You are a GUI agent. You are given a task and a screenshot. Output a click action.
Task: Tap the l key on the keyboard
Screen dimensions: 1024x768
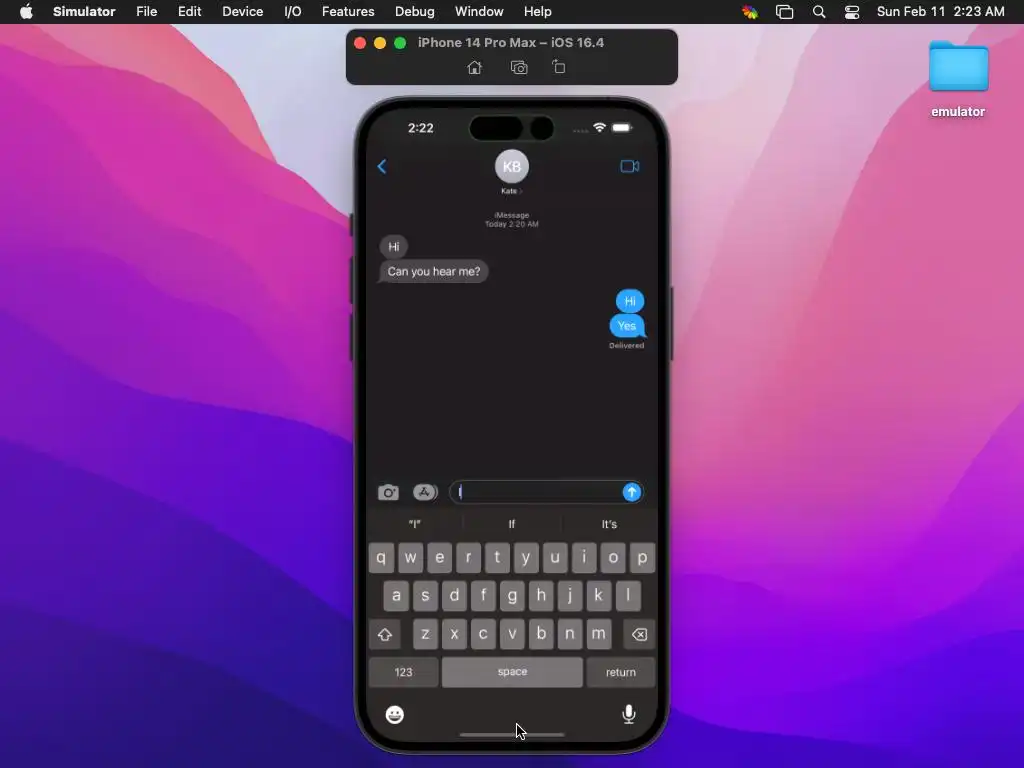[628, 596]
